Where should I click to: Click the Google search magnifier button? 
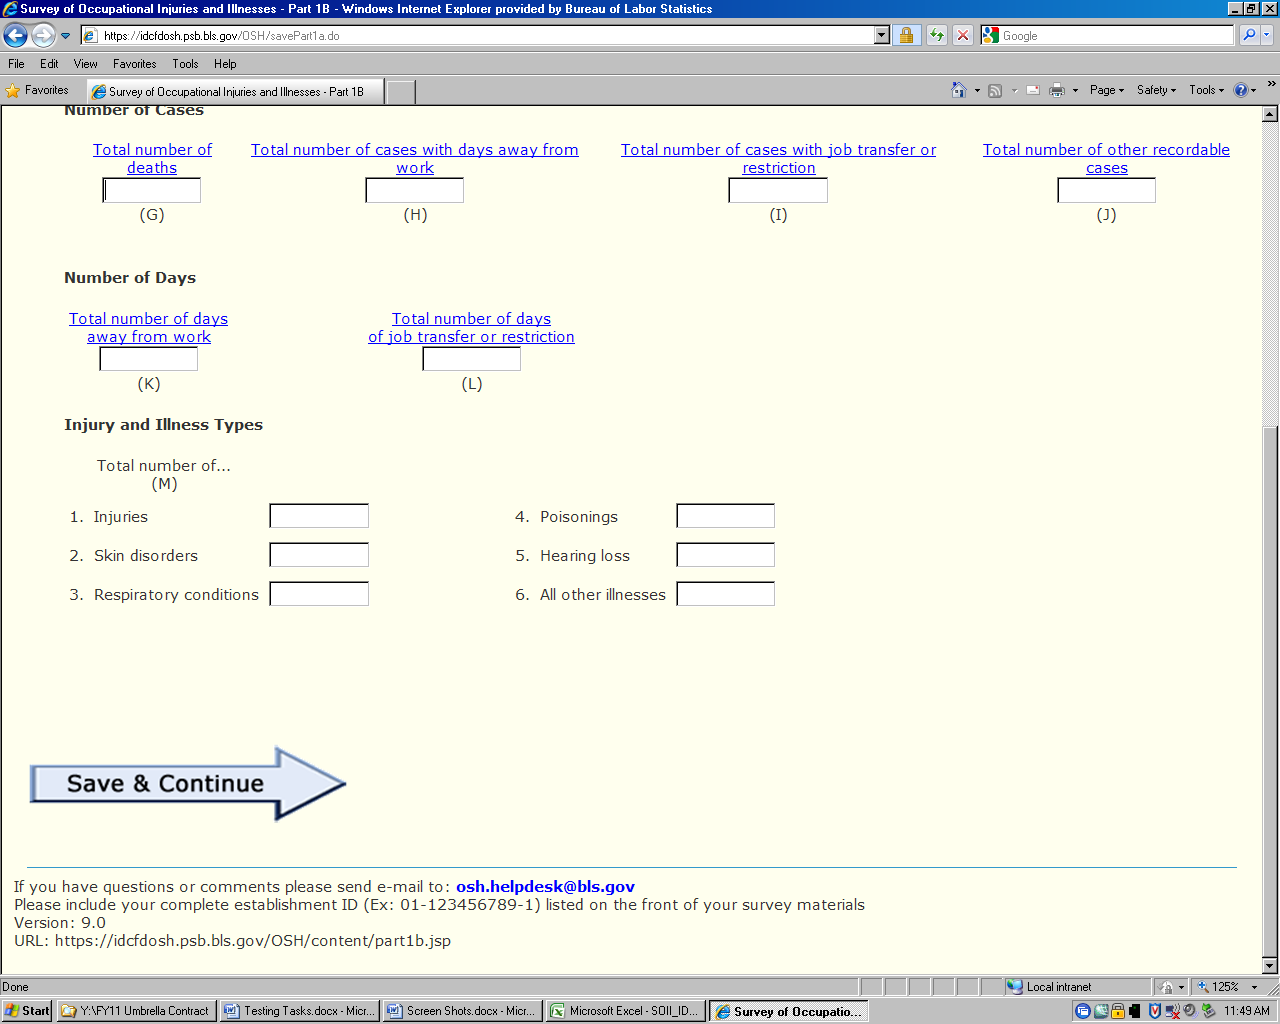[1249, 35]
